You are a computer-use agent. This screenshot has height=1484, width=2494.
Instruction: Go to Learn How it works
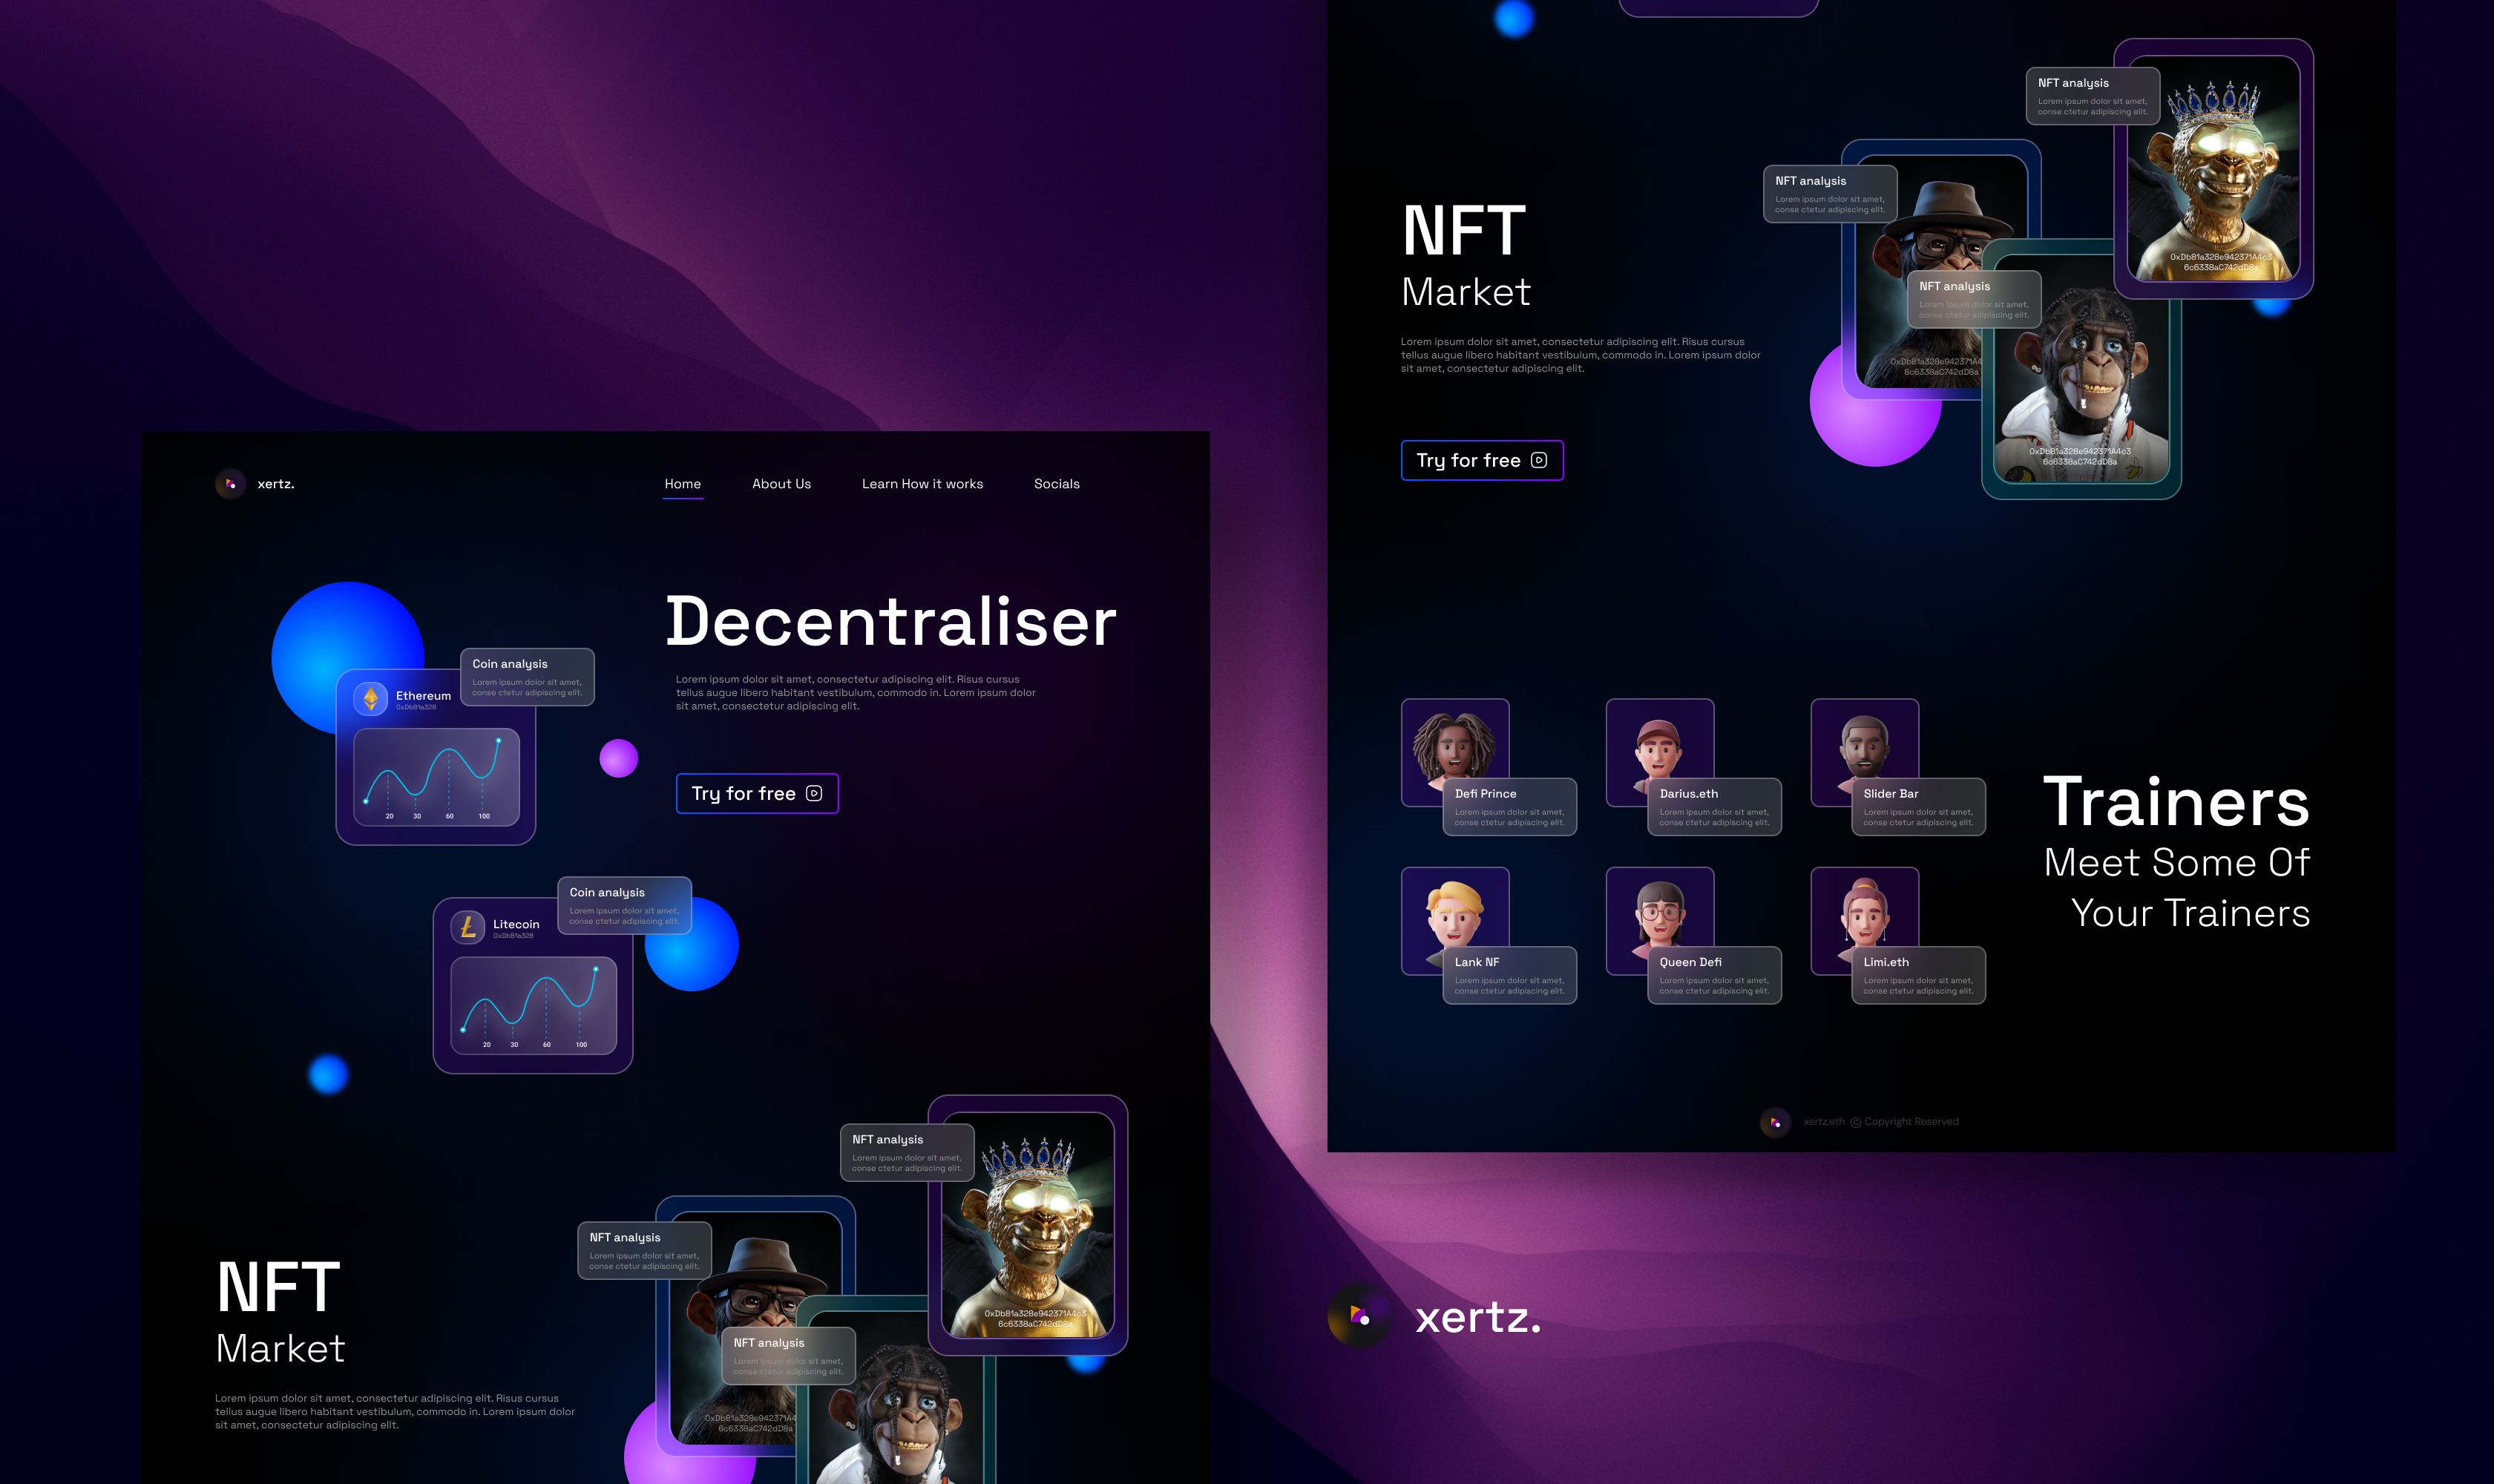[x=922, y=484]
